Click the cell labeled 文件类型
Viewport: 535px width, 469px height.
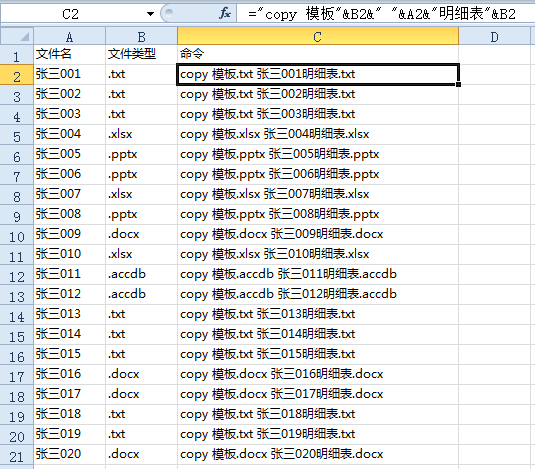point(141,54)
